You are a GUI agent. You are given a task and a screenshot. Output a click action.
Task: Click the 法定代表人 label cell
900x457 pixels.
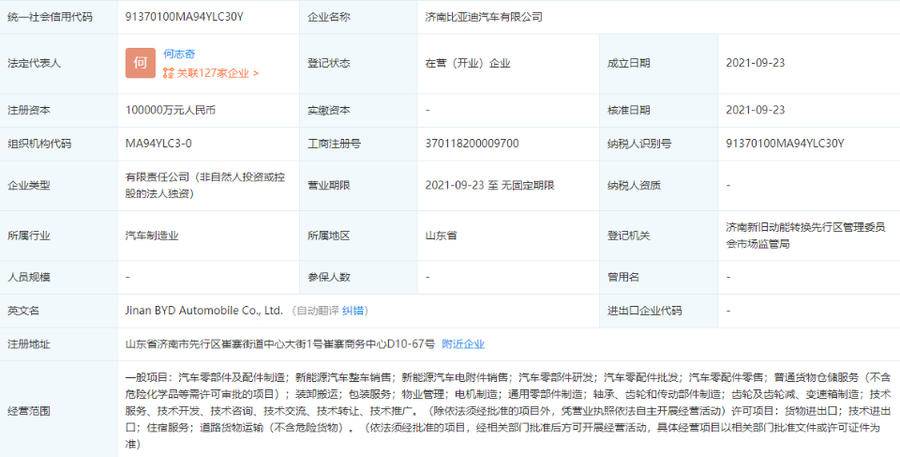pyautogui.click(x=59, y=63)
